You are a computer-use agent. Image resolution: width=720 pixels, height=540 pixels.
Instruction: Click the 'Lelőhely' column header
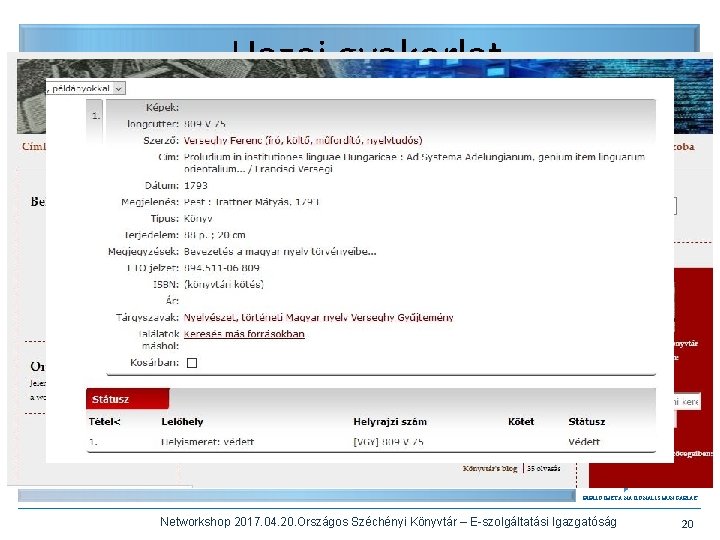coord(182,422)
